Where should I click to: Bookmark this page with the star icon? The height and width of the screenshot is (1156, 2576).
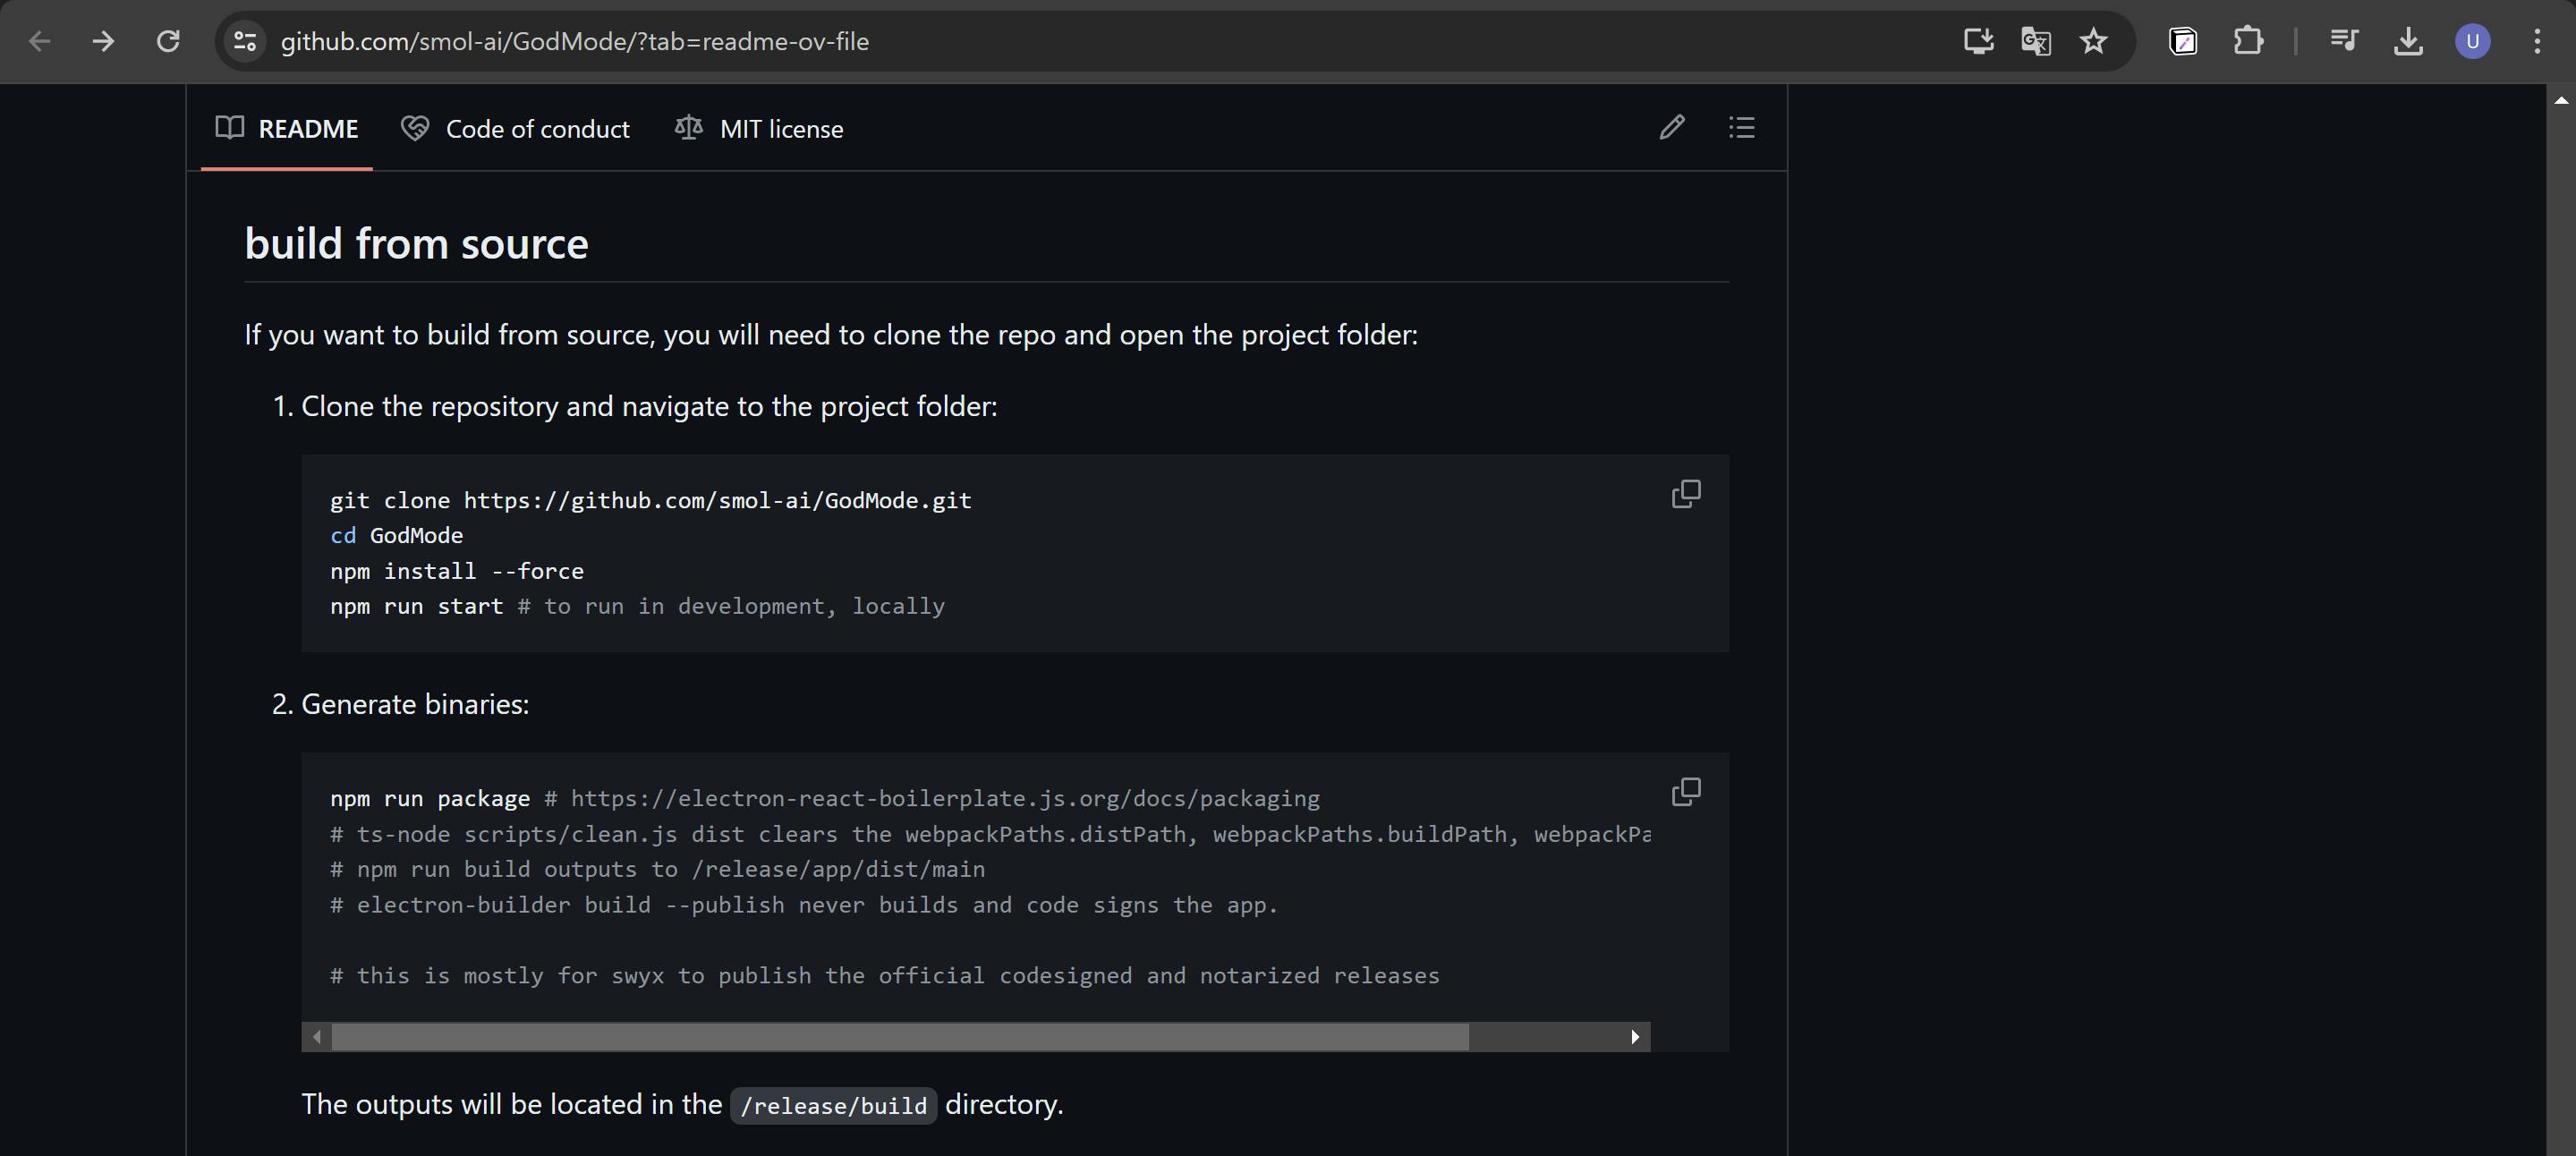[x=2093, y=41]
